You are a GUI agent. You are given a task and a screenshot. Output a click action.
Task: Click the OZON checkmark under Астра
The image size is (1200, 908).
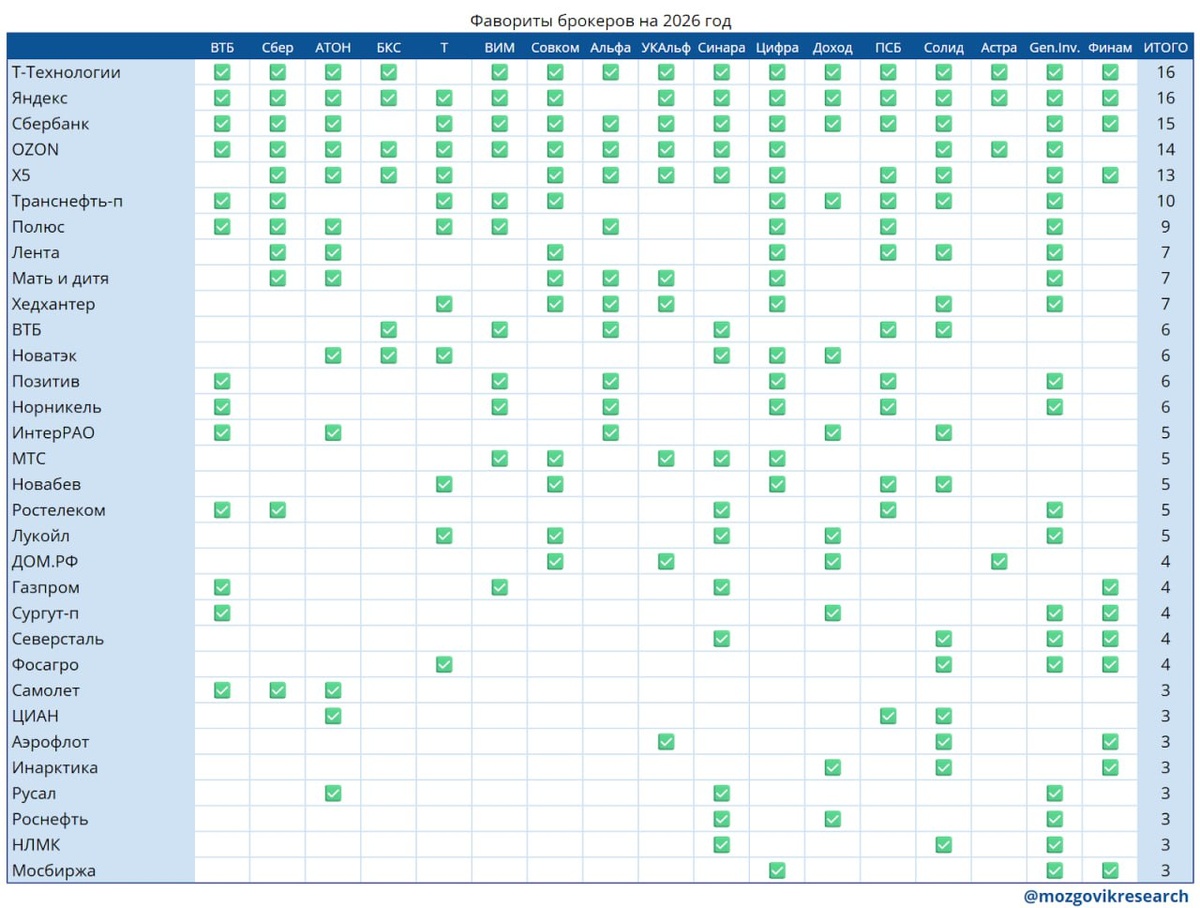[999, 150]
